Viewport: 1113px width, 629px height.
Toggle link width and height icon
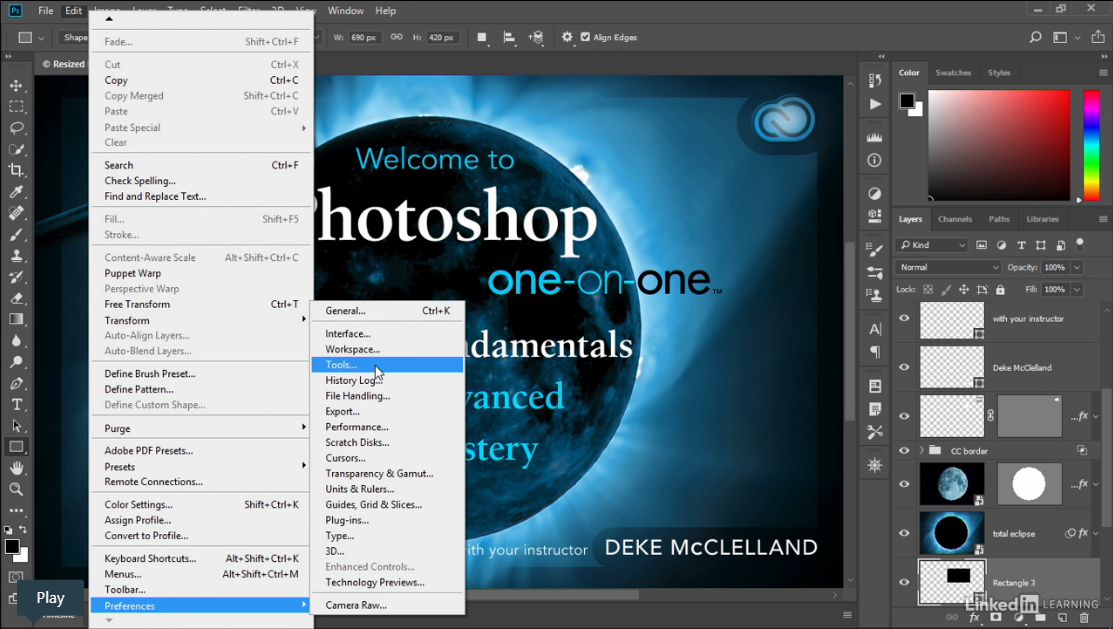tap(397, 38)
